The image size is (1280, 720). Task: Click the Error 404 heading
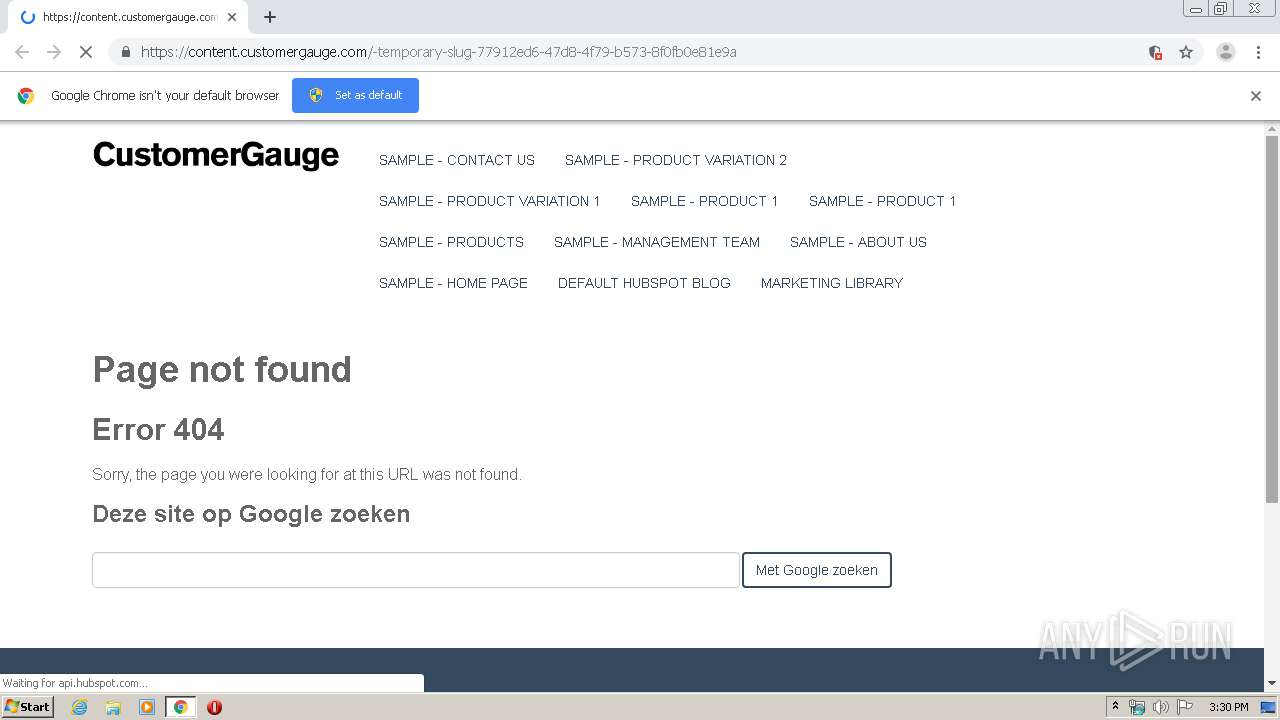click(158, 430)
